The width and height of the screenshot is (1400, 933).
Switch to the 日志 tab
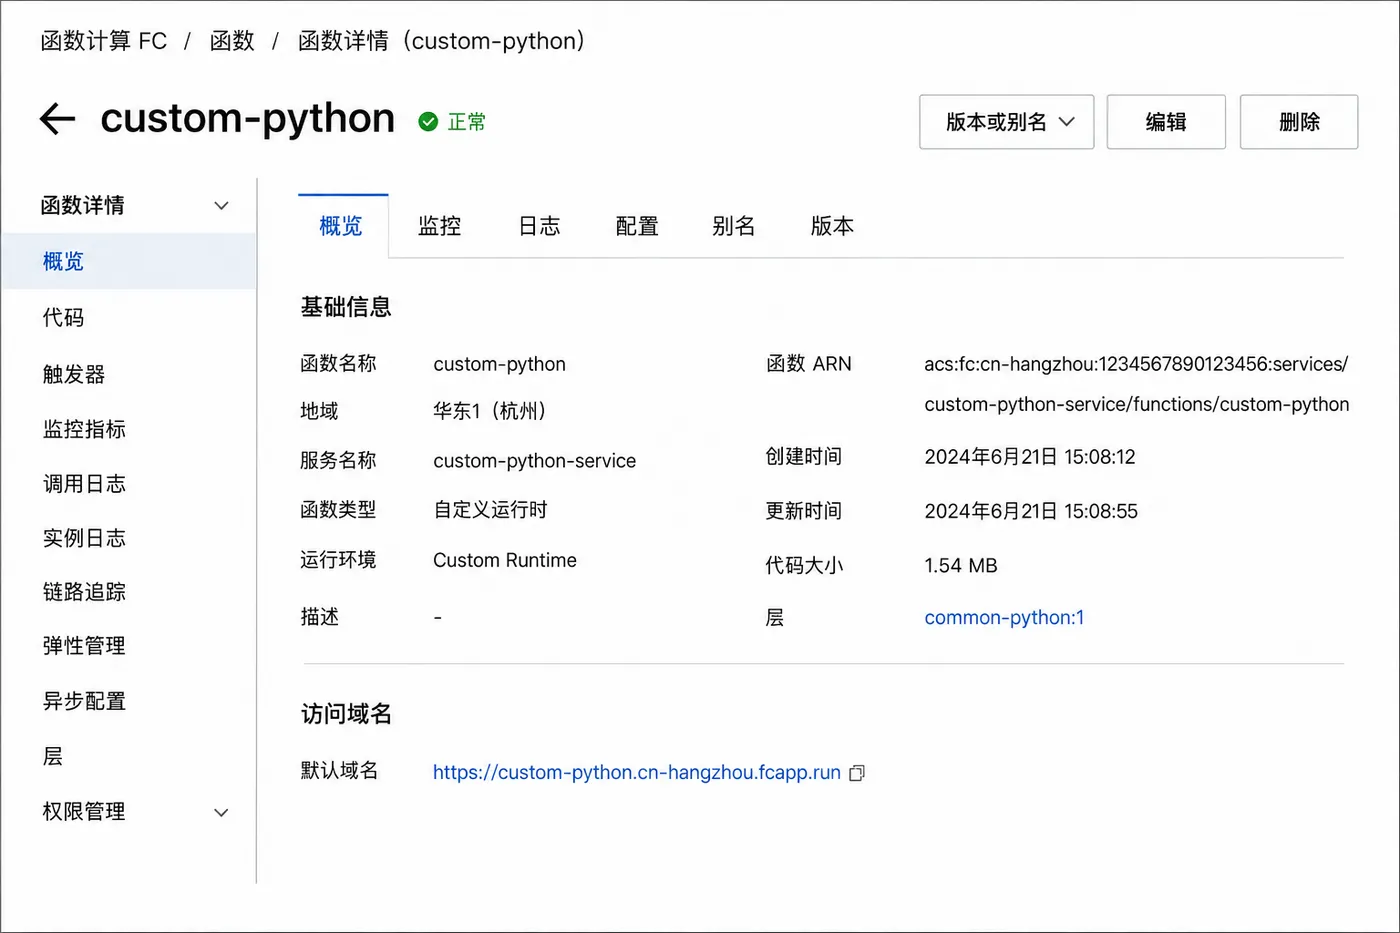pyautogui.click(x=539, y=226)
